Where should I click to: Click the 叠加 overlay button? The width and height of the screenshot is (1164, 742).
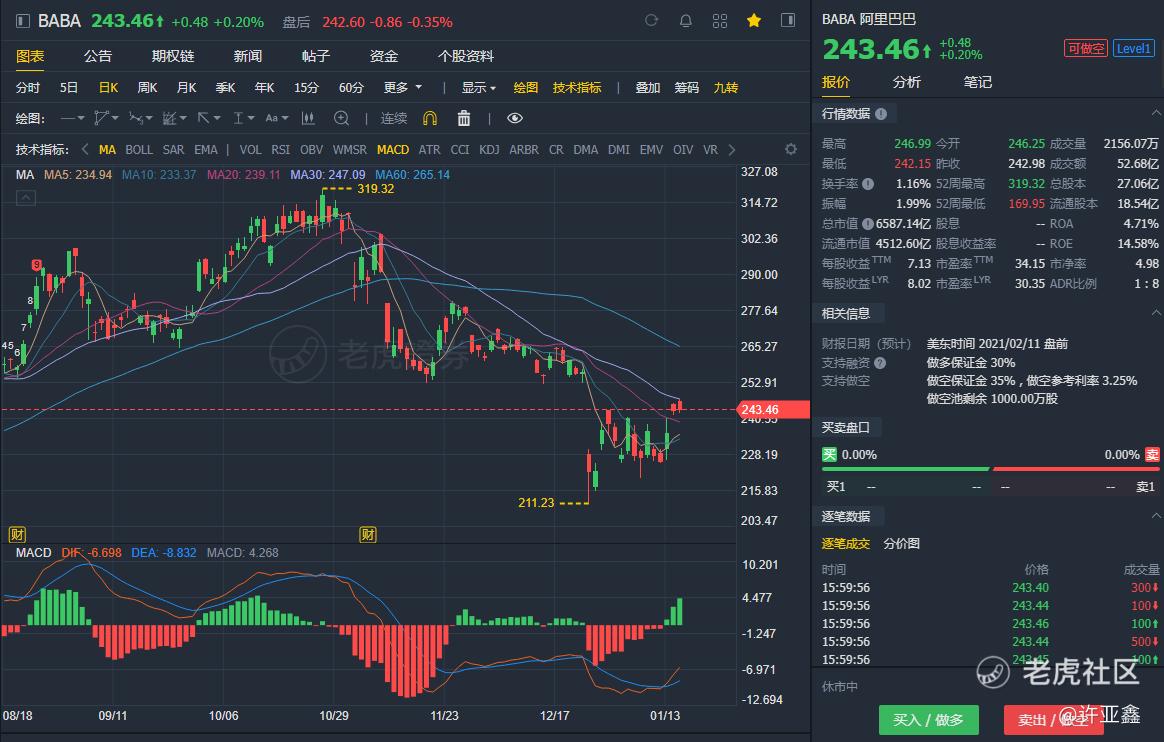point(647,88)
